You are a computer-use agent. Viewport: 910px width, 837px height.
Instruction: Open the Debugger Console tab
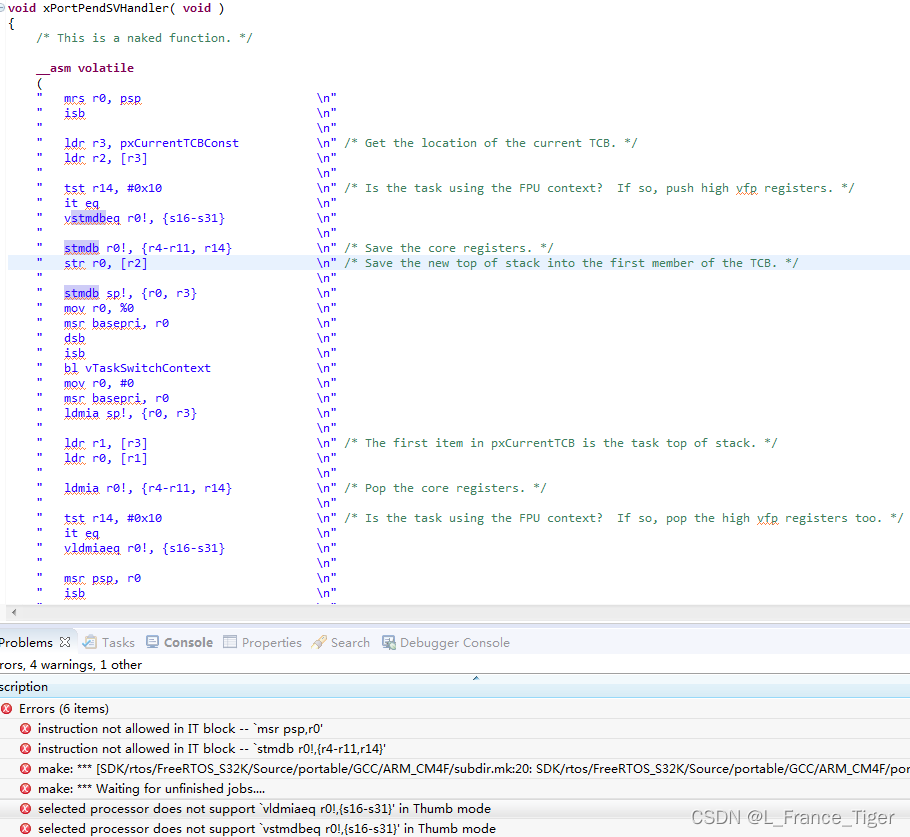[446, 643]
